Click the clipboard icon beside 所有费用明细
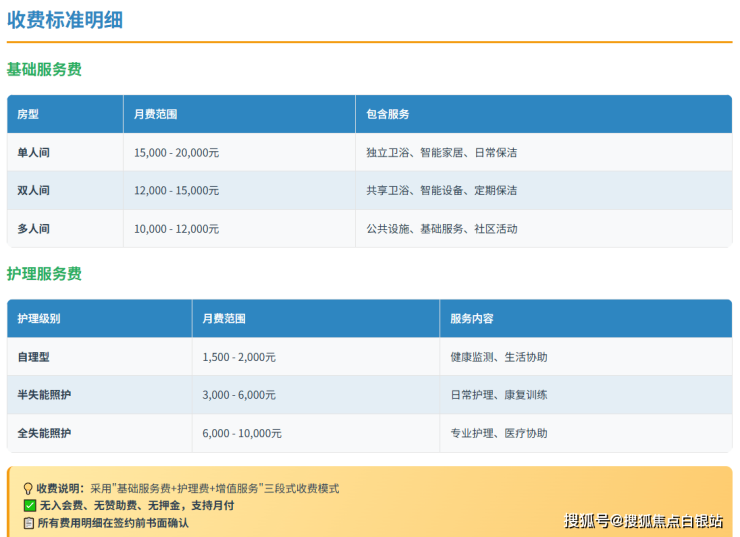740x537 pixels. [28, 523]
